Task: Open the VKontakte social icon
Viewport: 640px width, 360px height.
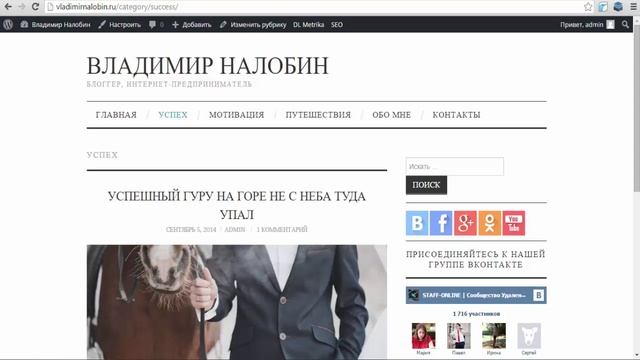Action: click(417, 223)
